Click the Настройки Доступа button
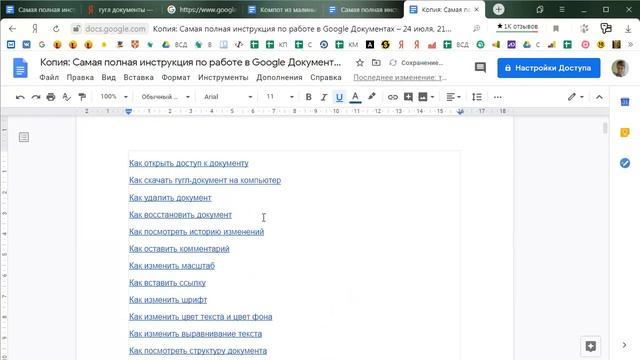Viewport: 640px width, 360px height. (549, 68)
